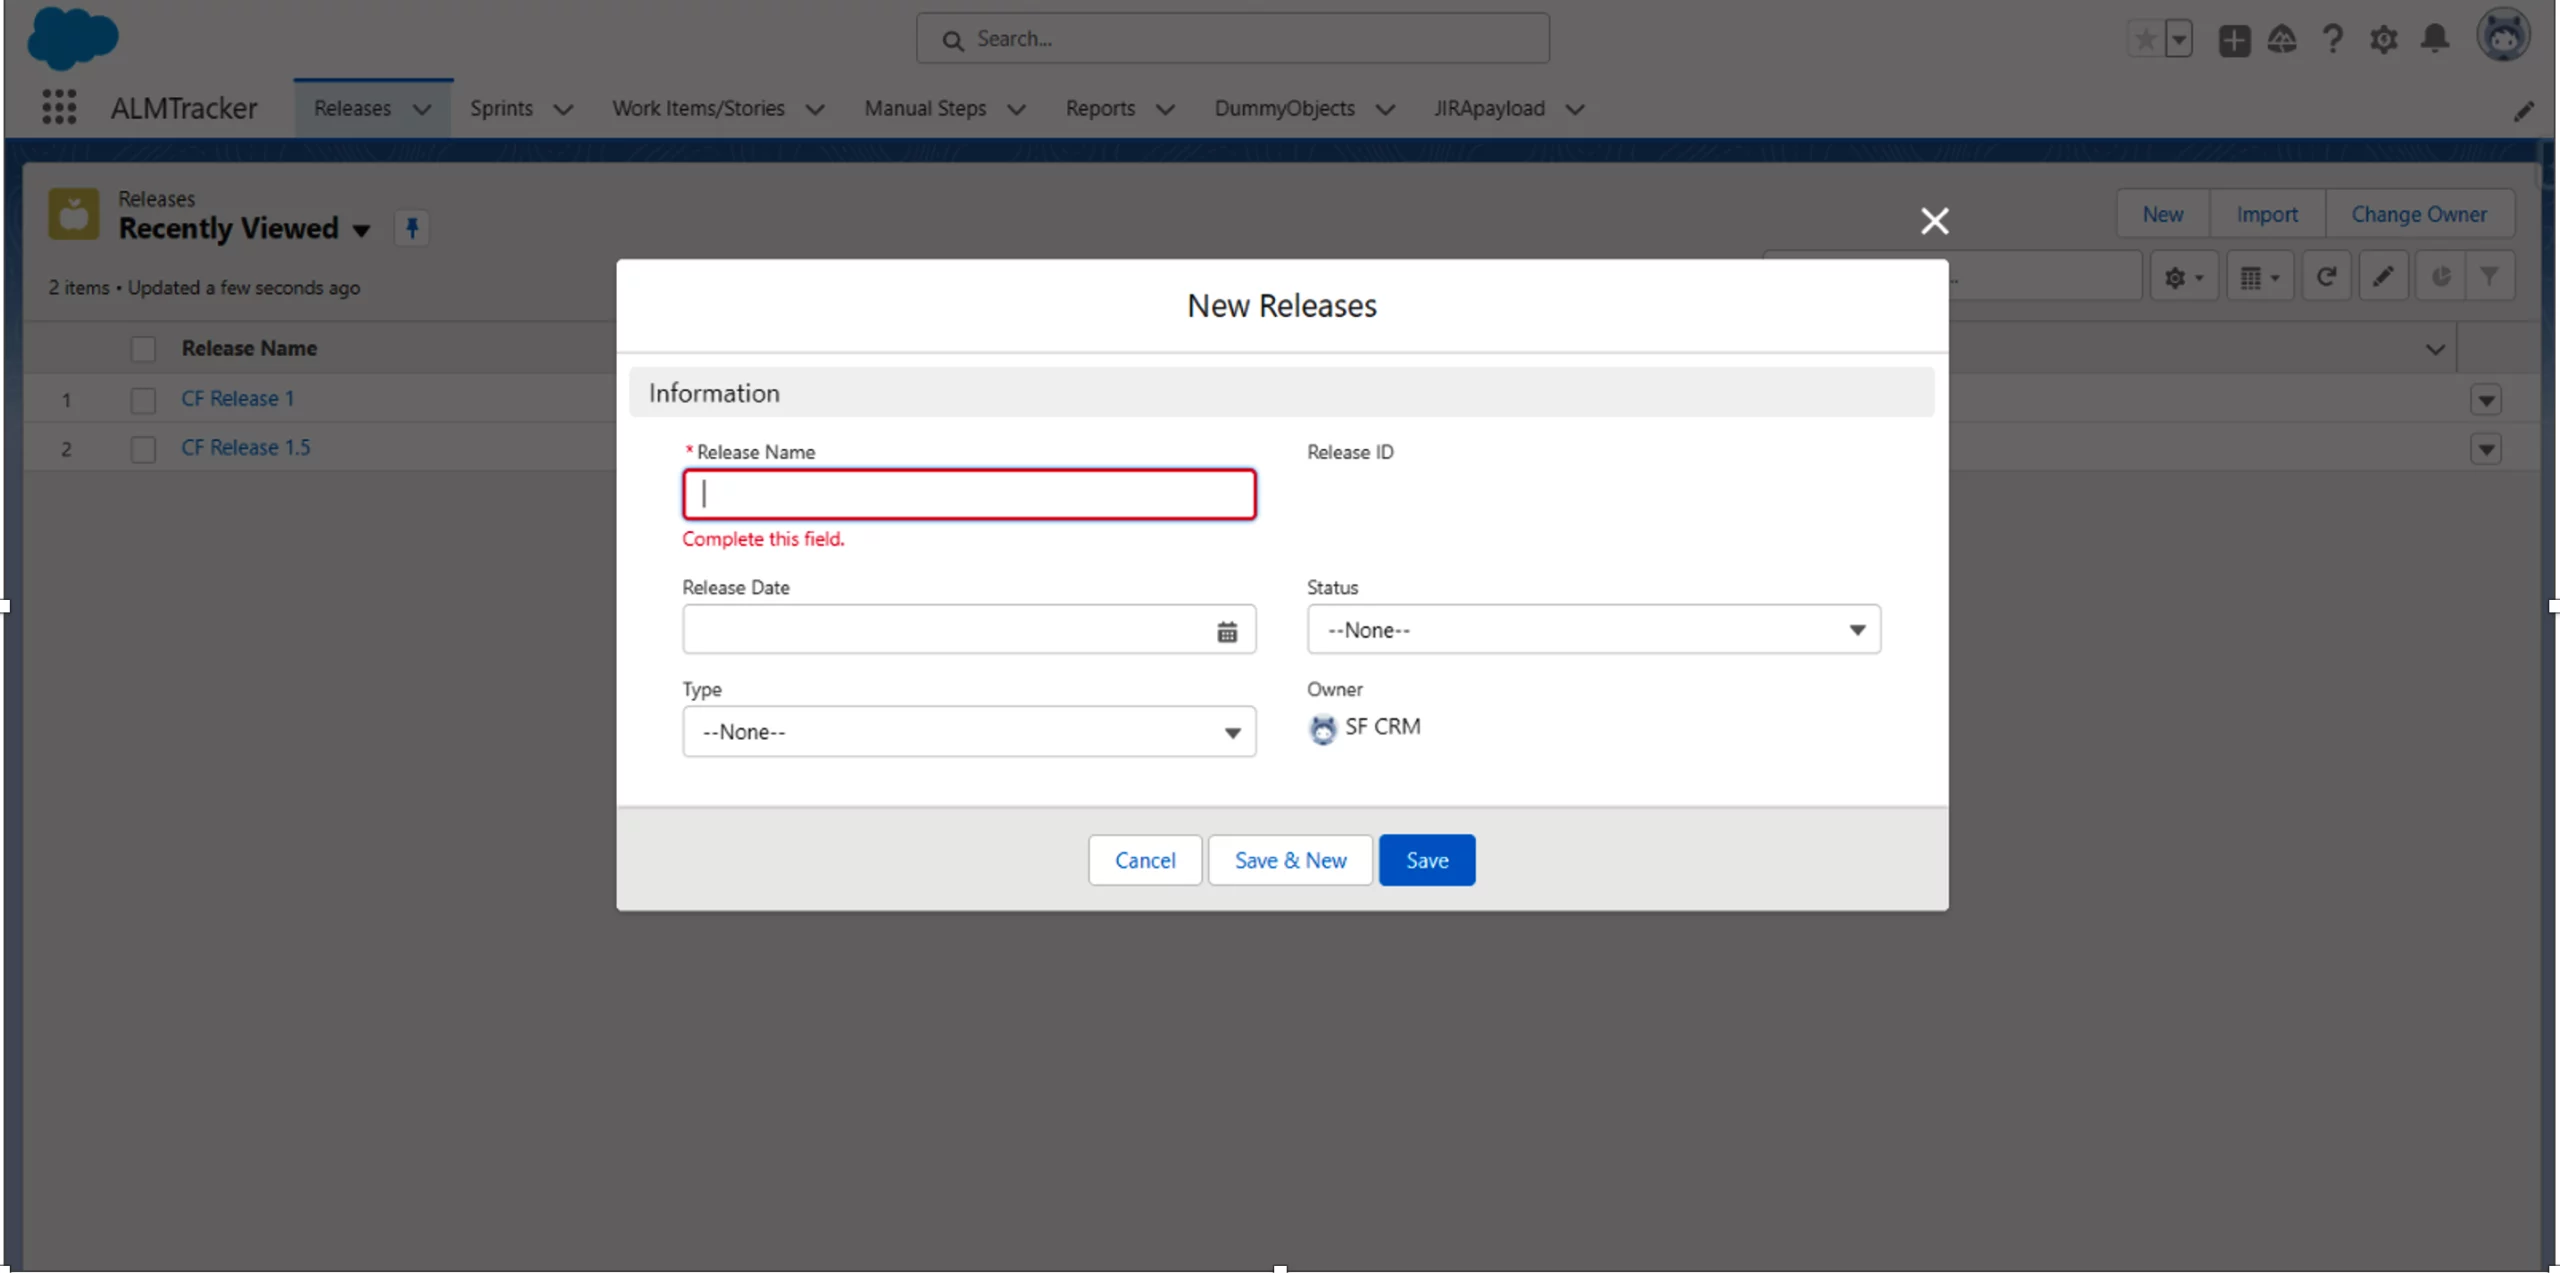Screen dimensions: 2560x1273
Task: Click the New button on list view
Action: coord(2162,214)
